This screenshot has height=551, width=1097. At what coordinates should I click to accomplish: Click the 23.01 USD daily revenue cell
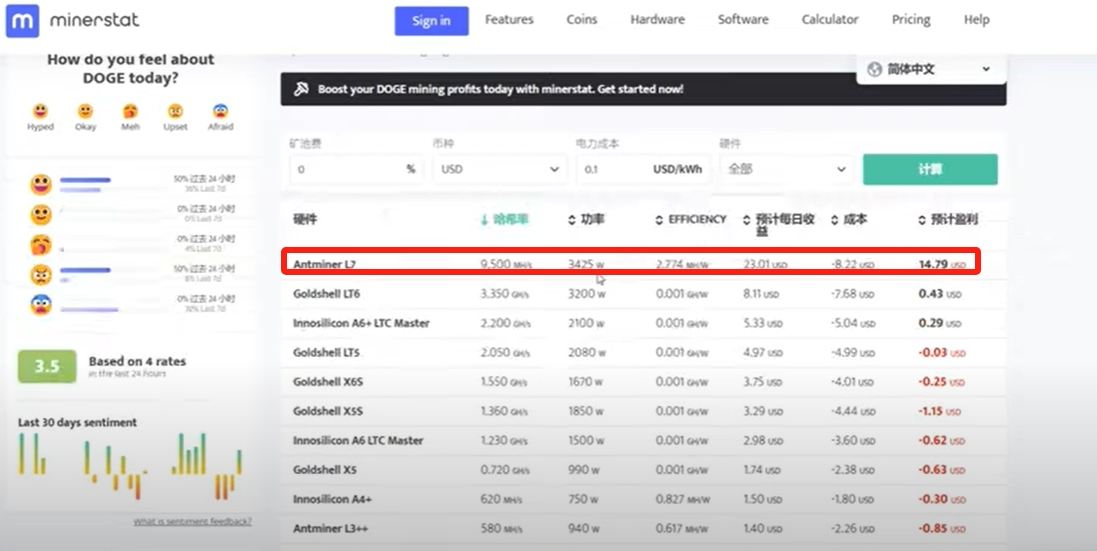point(765,265)
